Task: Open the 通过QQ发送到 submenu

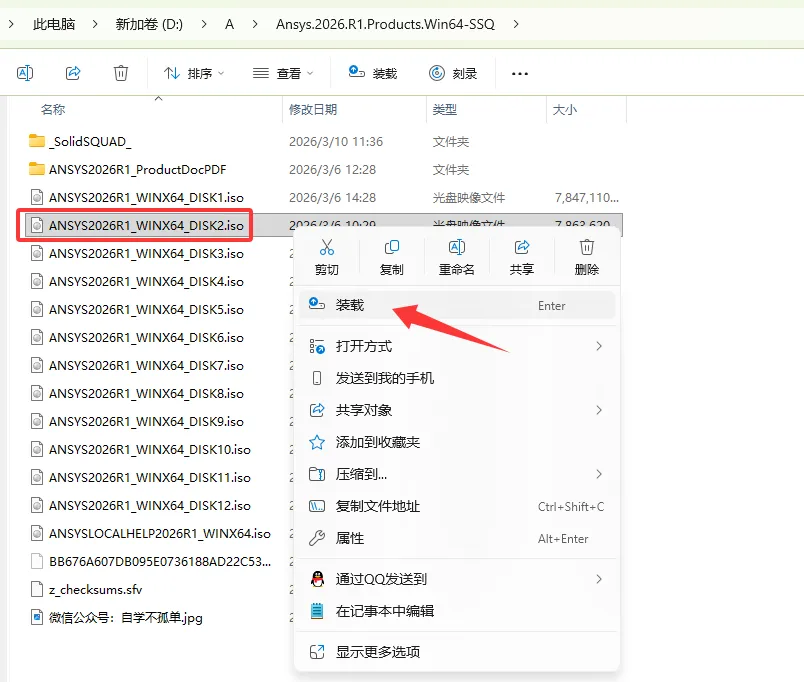Action: (457, 579)
